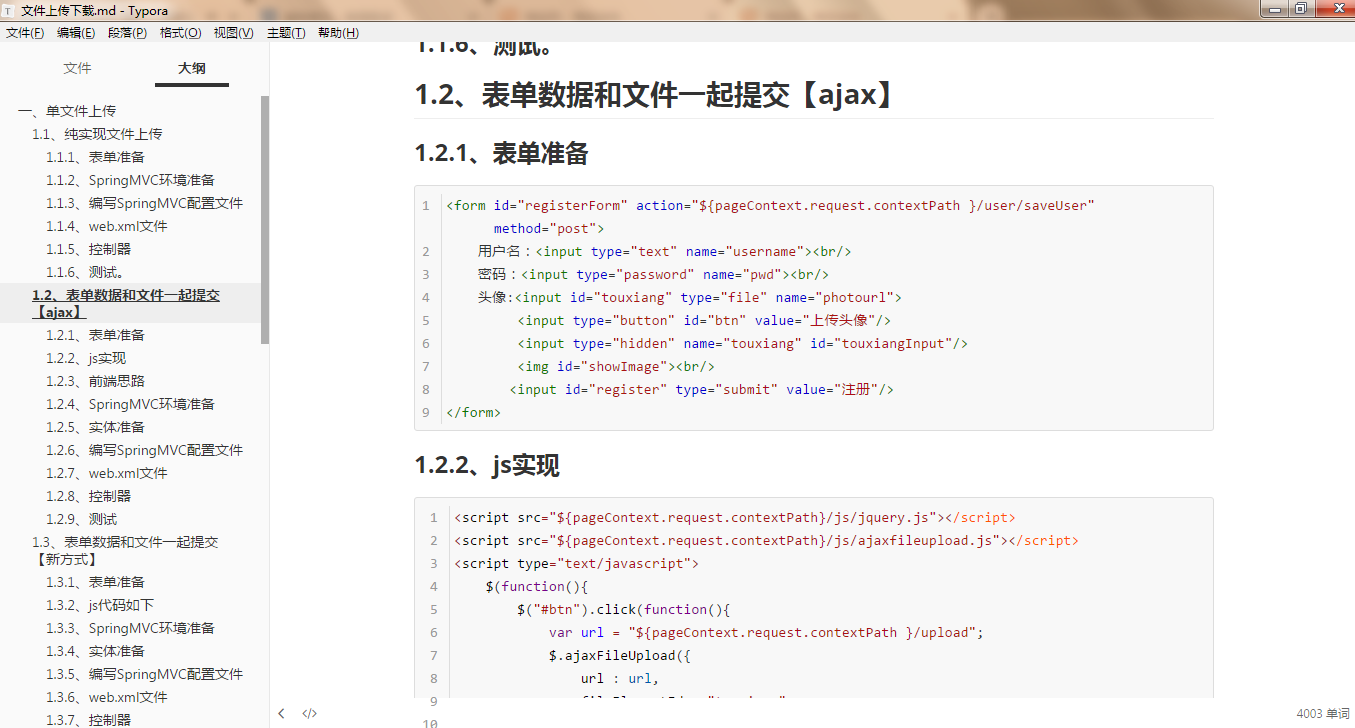Click the script line loading jquery.js
The image size is (1355, 728).
pyautogui.click(x=735, y=518)
